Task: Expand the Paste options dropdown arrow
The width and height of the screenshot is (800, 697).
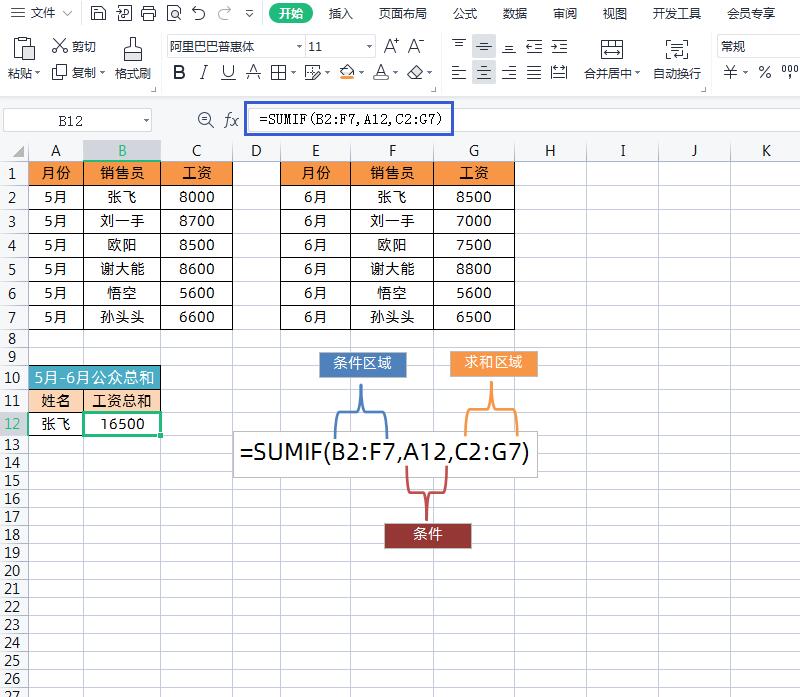Action: click(37, 73)
